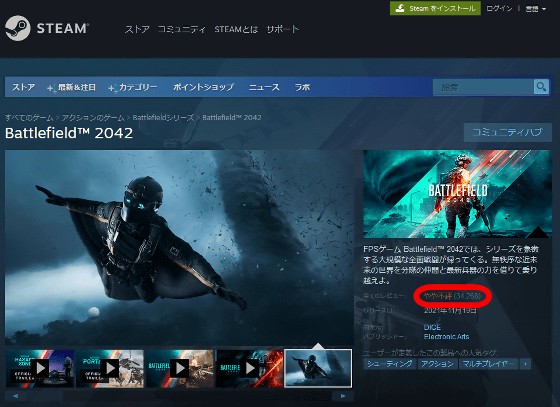Click the Battlefield 2042 header capsule image

pyautogui.click(x=458, y=194)
